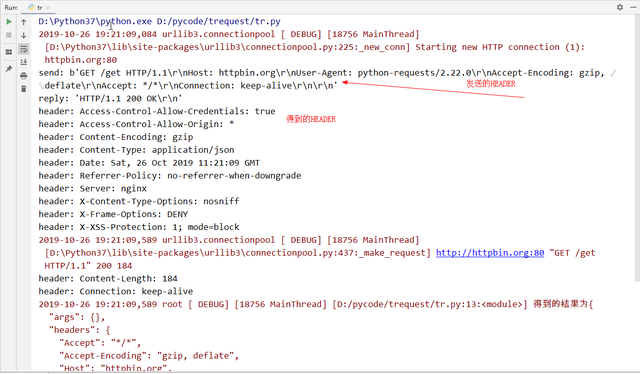Screen dimensions: 640x374
Task: Click the 'header: Connection: keep-alive' line
Action: pos(116,291)
